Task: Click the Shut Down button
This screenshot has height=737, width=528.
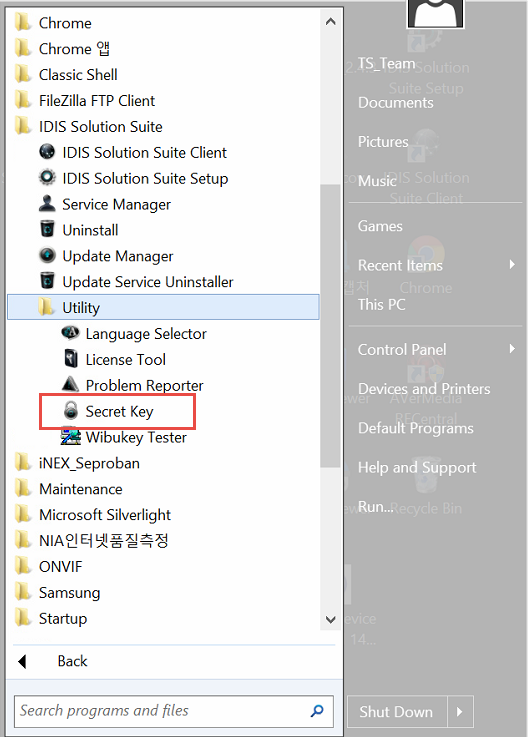Action: click(397, 711)
